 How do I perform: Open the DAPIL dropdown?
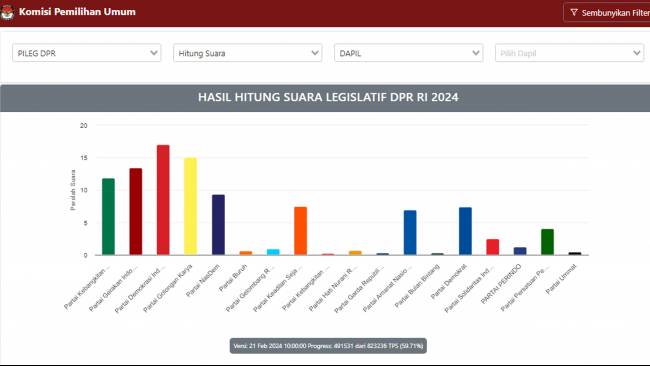tap(409, 53)
